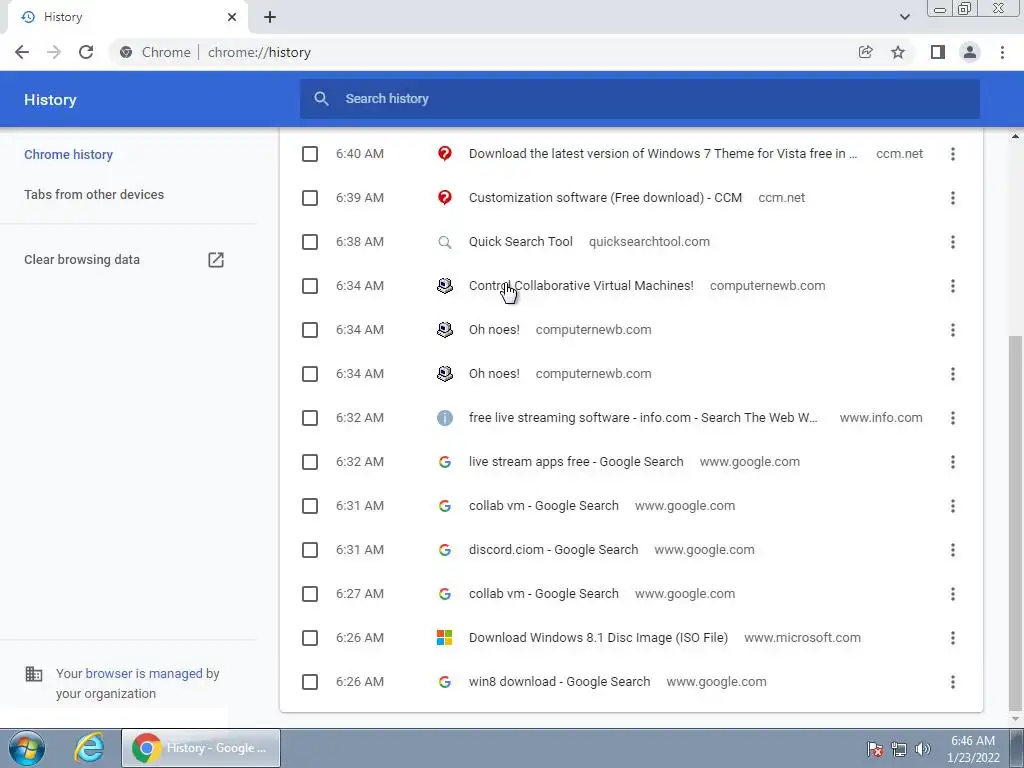Screen dimensions: 1024x768
Task: Open Clear browsing data external link icon
Action: [x=216, y=260]
